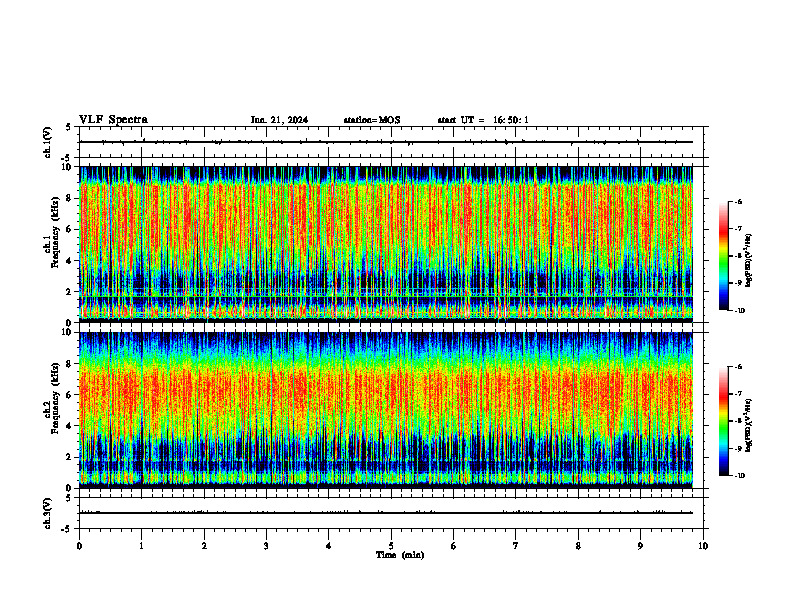Click the time axis tick label '6'
The height and width of the screenshot is (612, 792).
point(454,546)
